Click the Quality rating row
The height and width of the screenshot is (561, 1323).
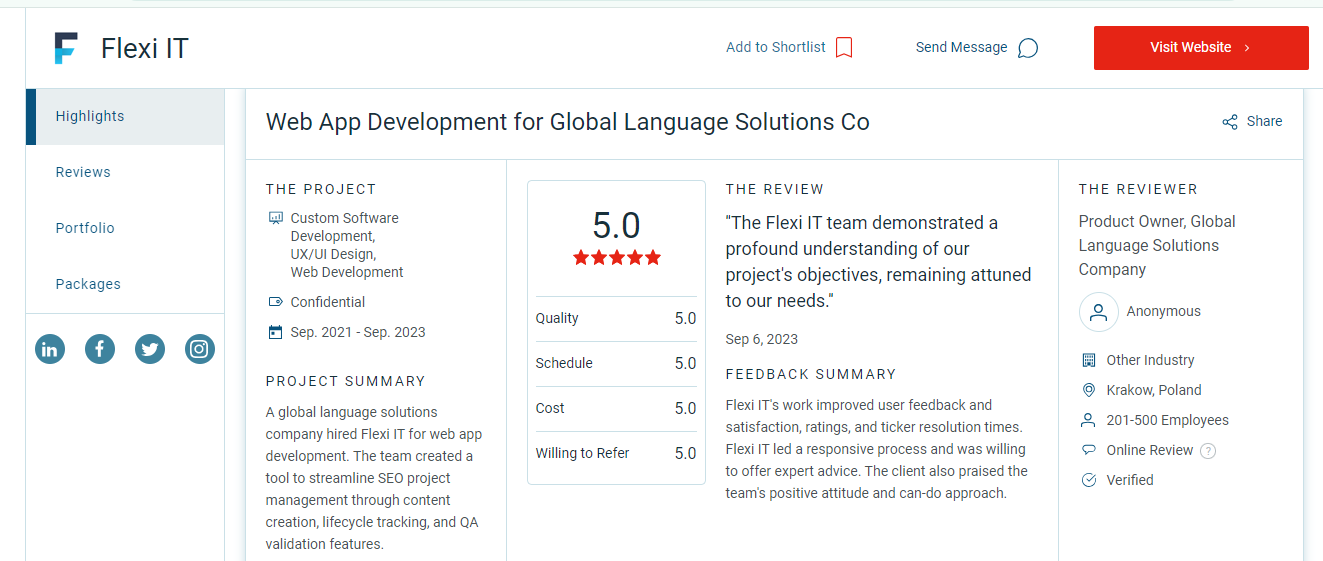point(616,318)
